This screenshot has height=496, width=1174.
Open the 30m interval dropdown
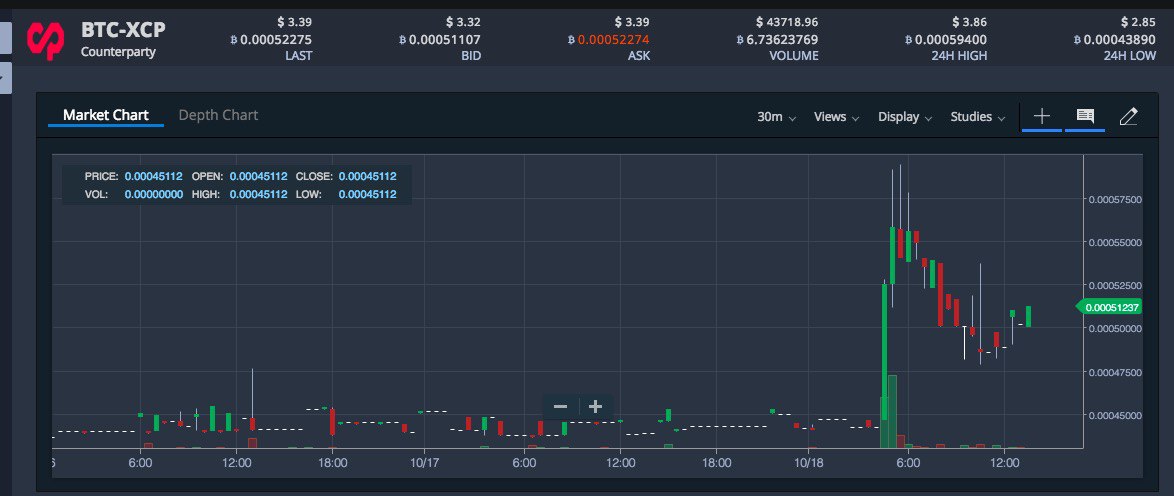(776, 117)
